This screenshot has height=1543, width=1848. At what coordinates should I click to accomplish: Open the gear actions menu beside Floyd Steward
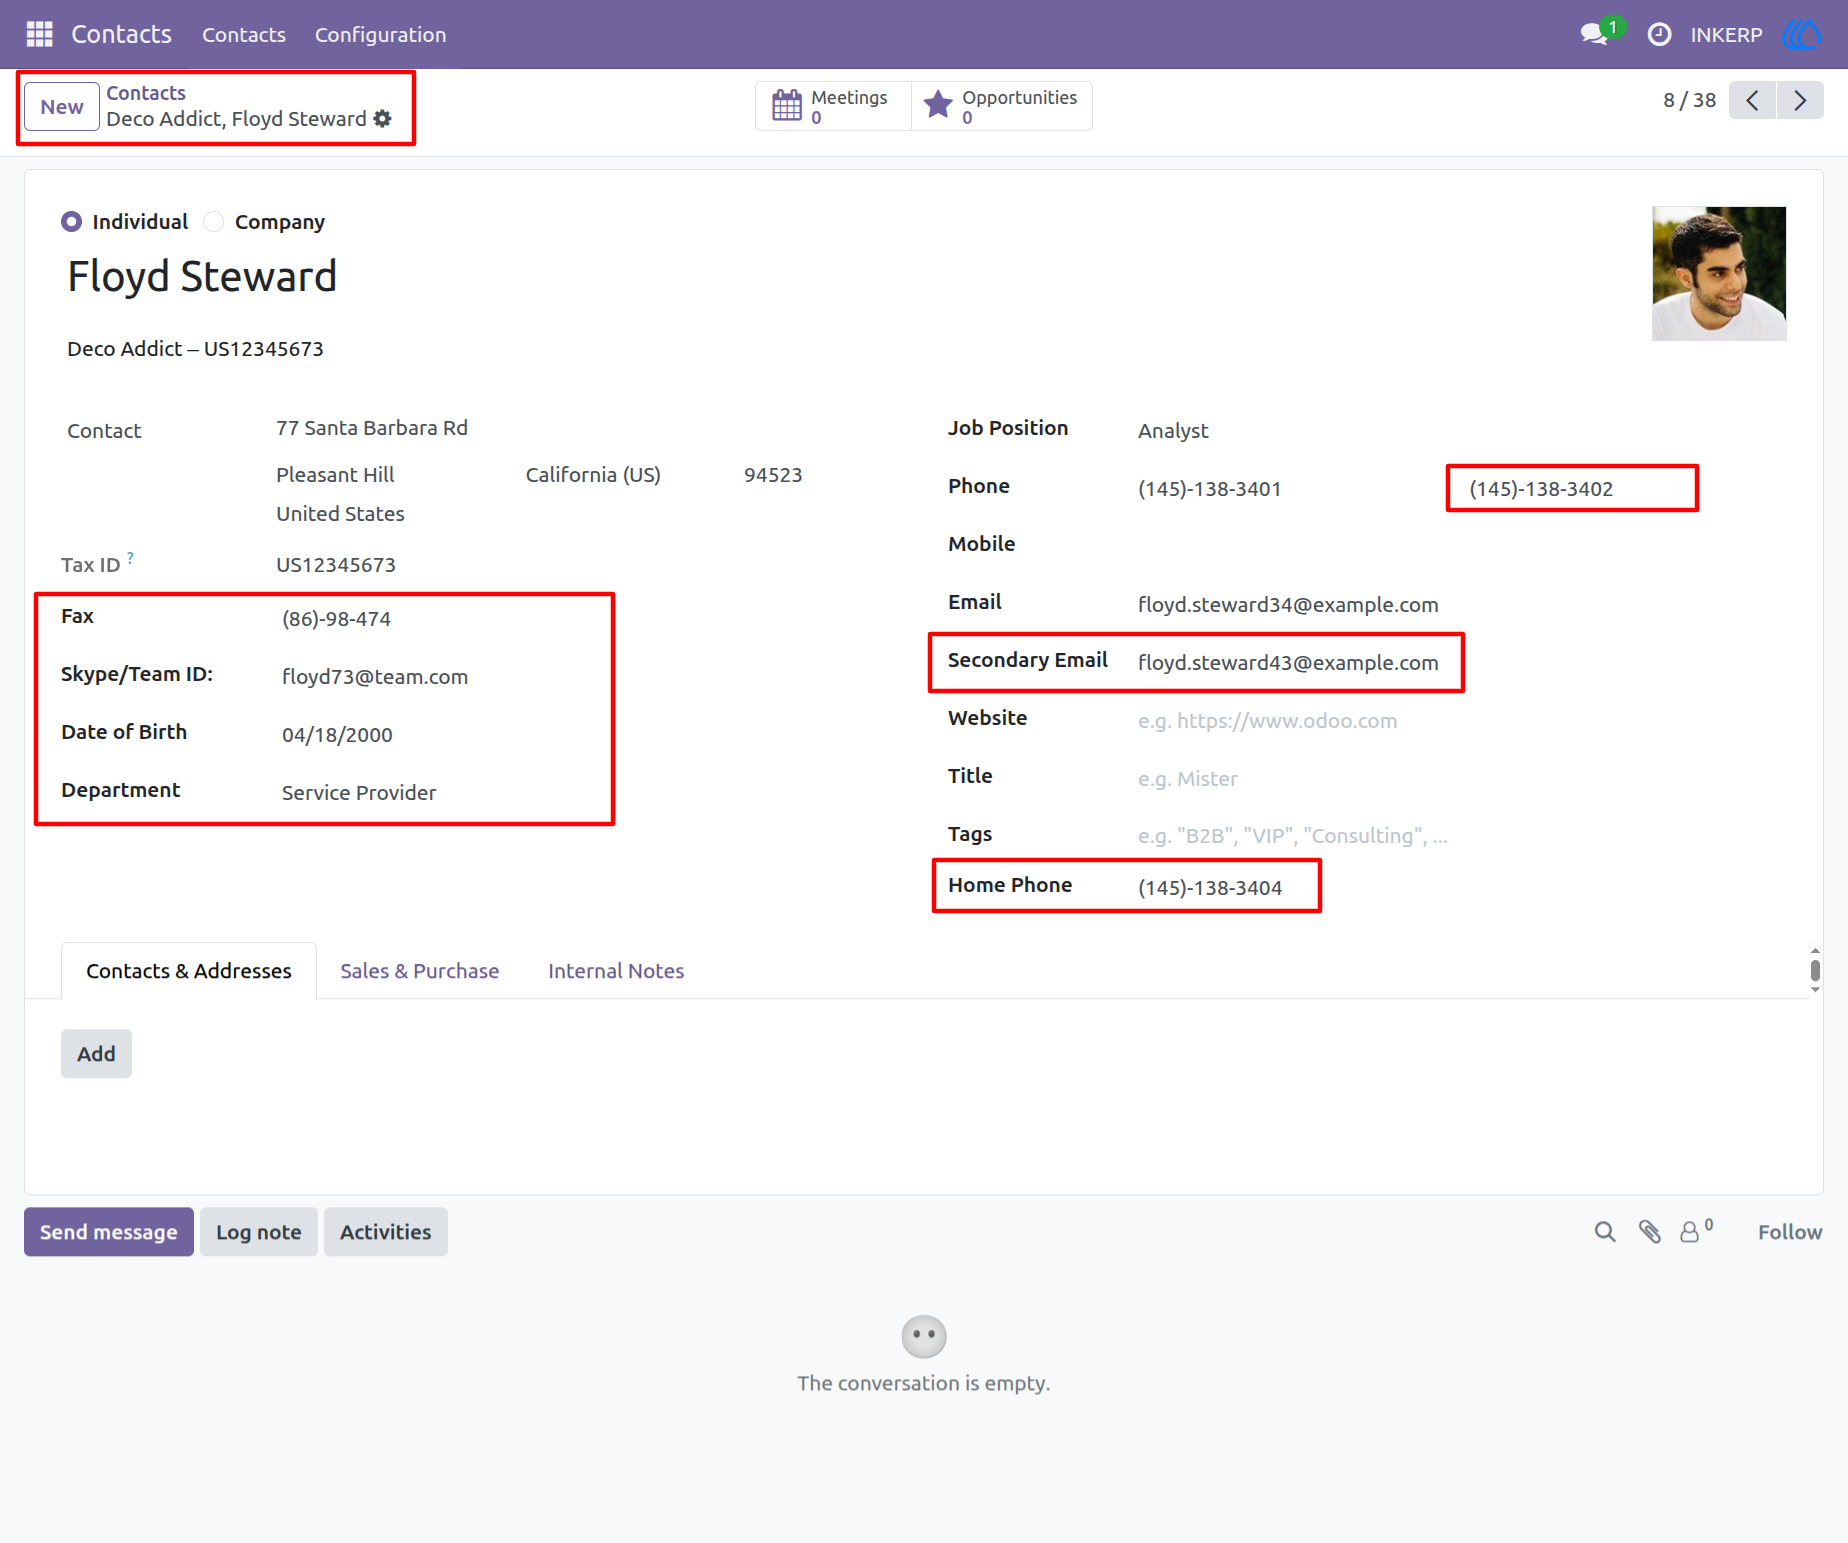coord(382,119)
